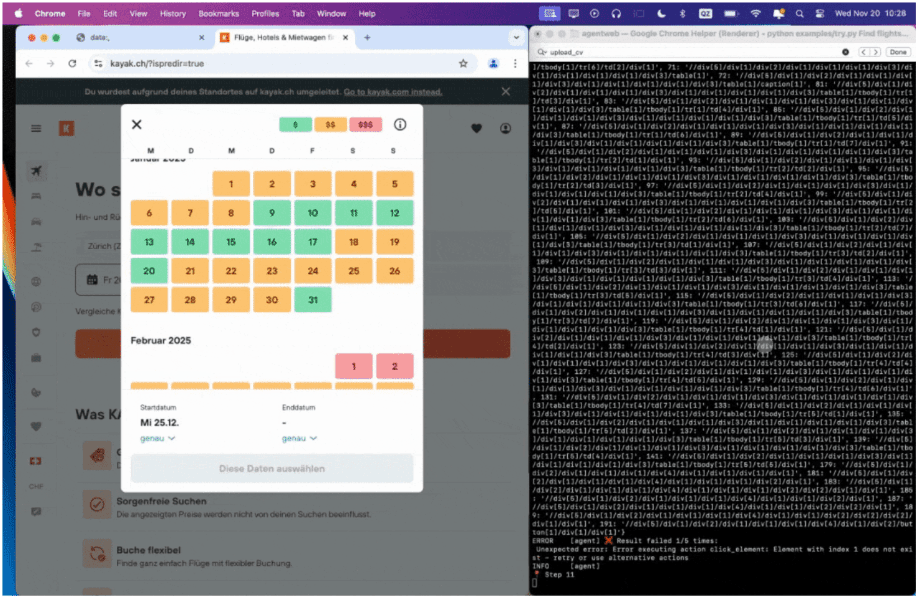Open the price info icon in calendar
Screen dimensions: 917x600
(x=400, y=125)
